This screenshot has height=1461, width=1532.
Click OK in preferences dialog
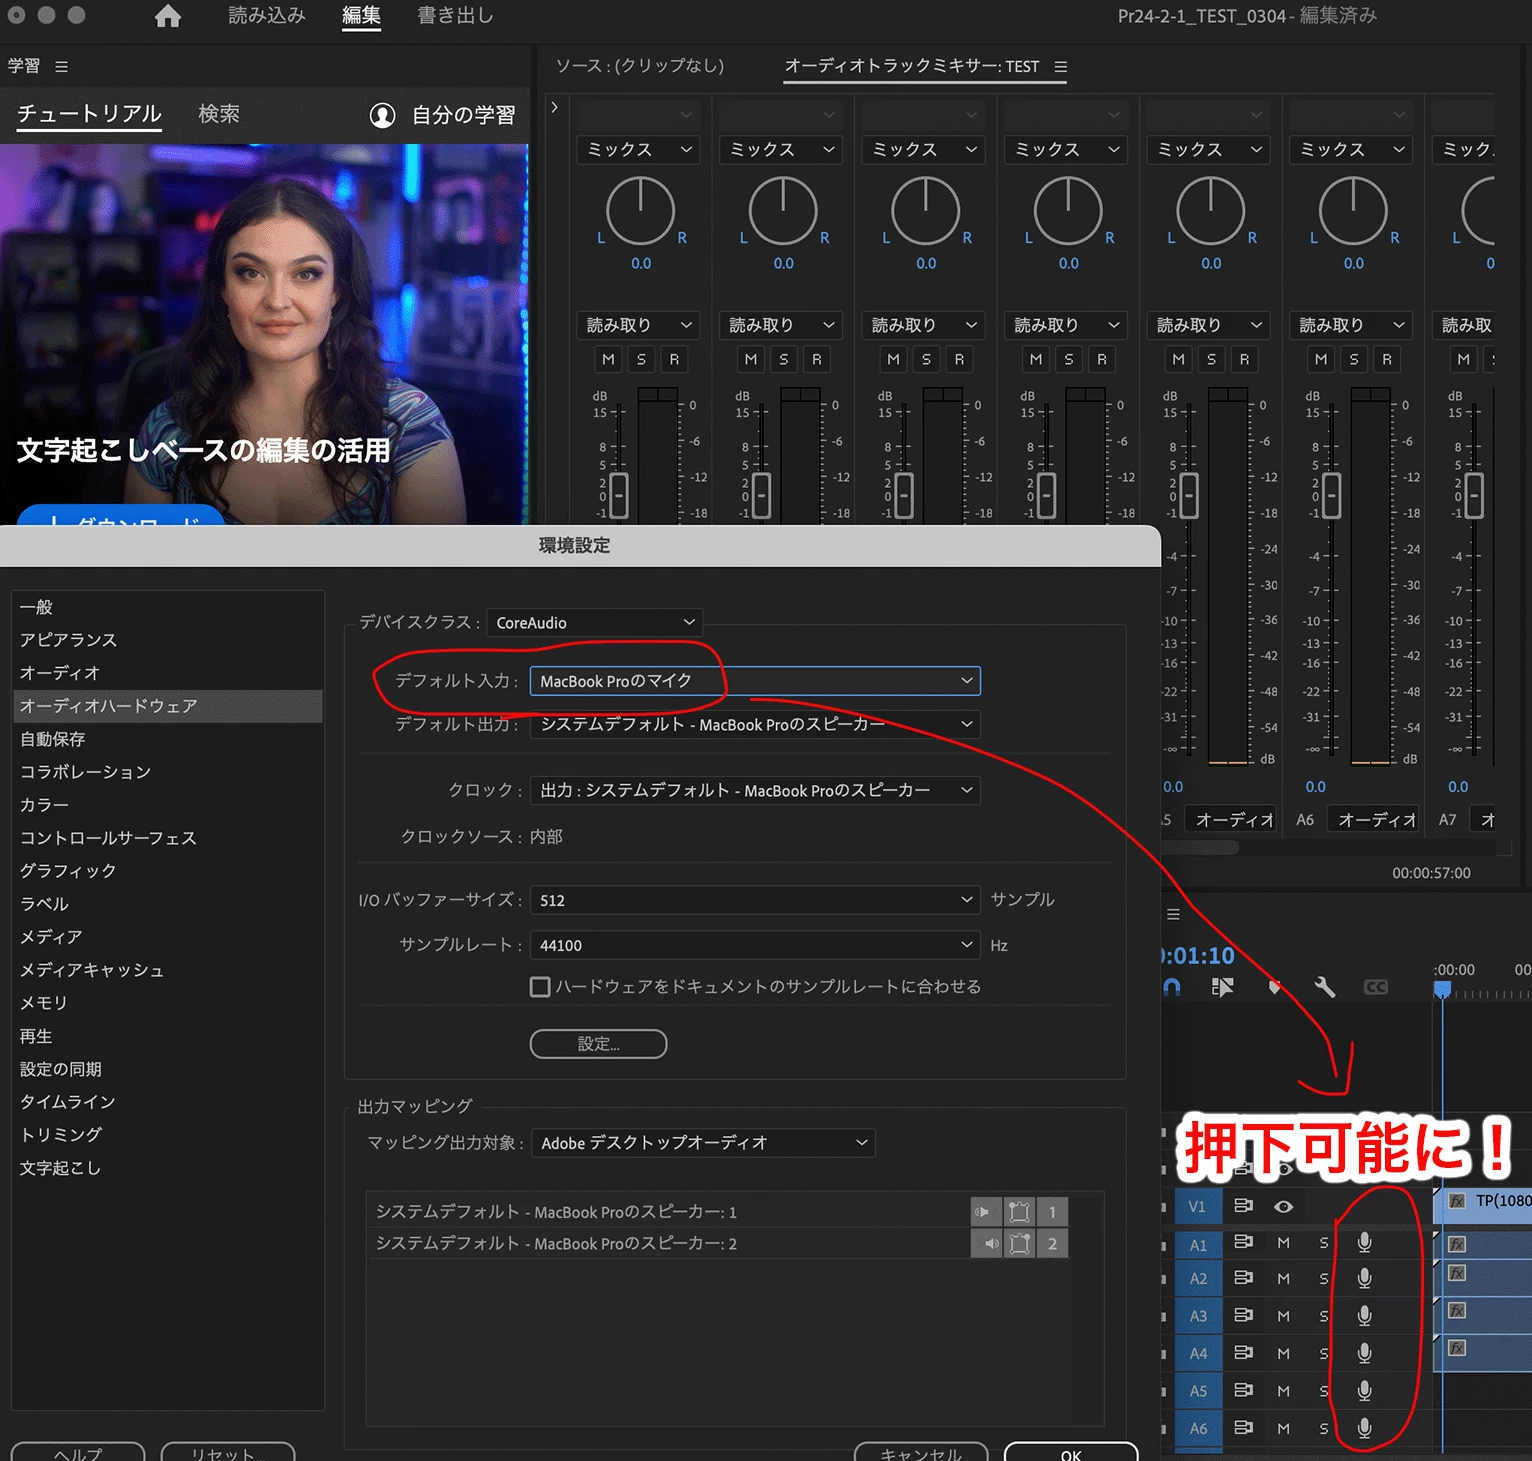(x=1071, y=1453)
